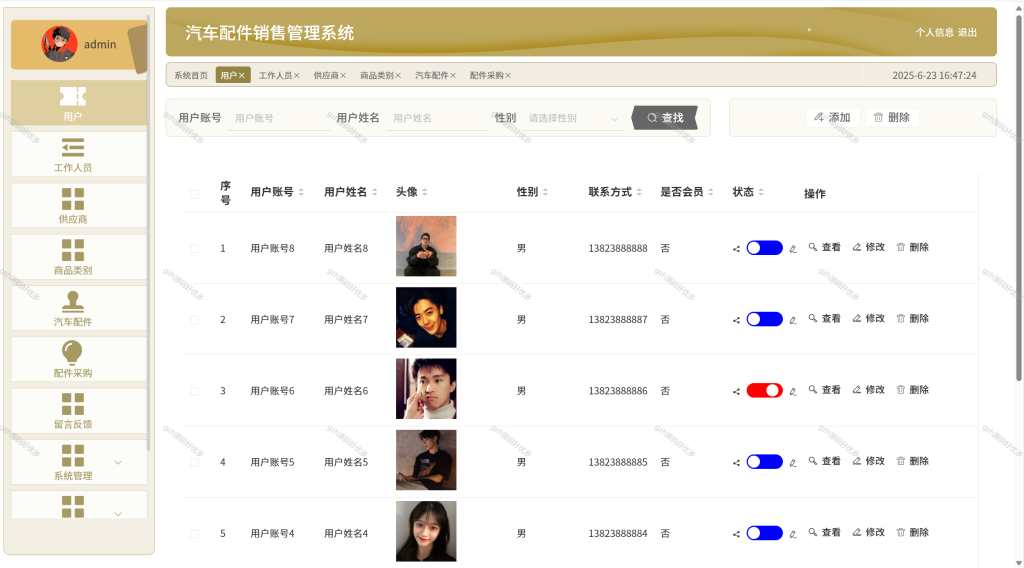Open the 留言反馈 sidebar icon

pos(72,403)
